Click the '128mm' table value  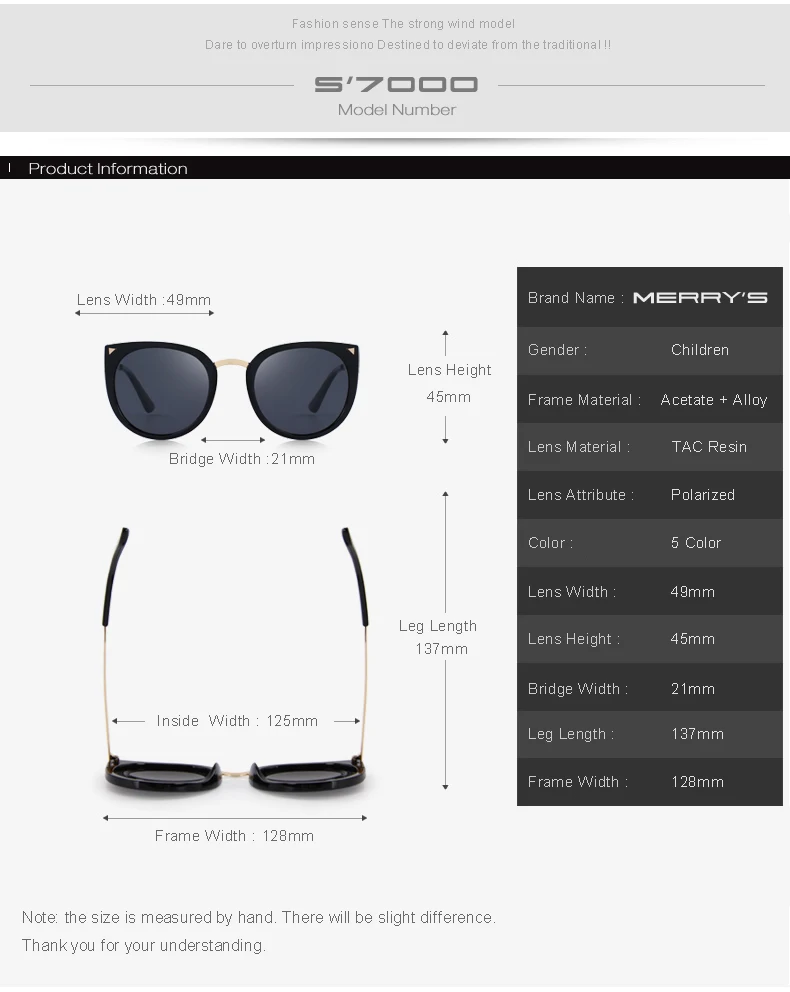point(698,782)
